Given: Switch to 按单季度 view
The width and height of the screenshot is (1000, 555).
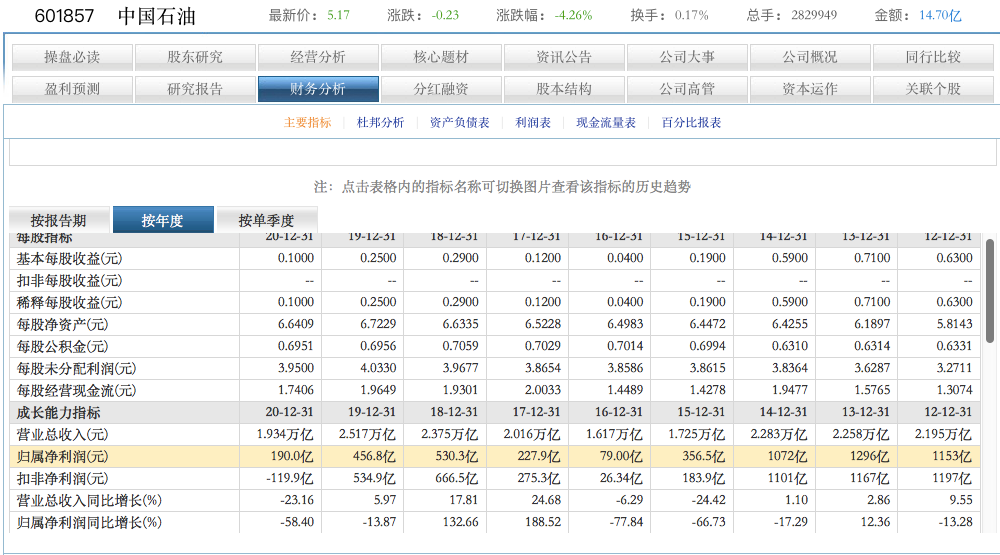Looking at the screenshot, I should coord(267,220).
